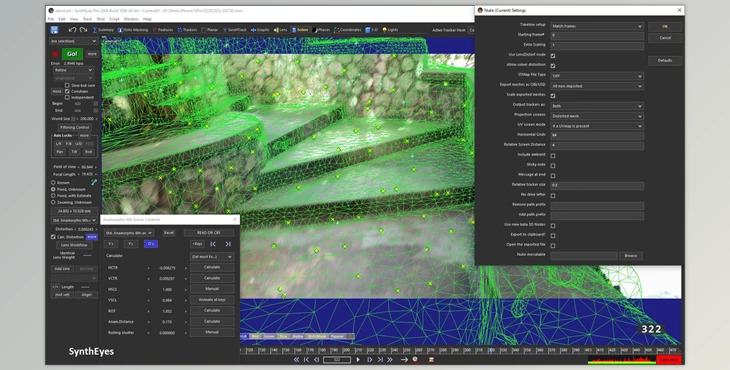Open the Refine solve mode dropdown
The image size is (730, 370).
point(73,70)
